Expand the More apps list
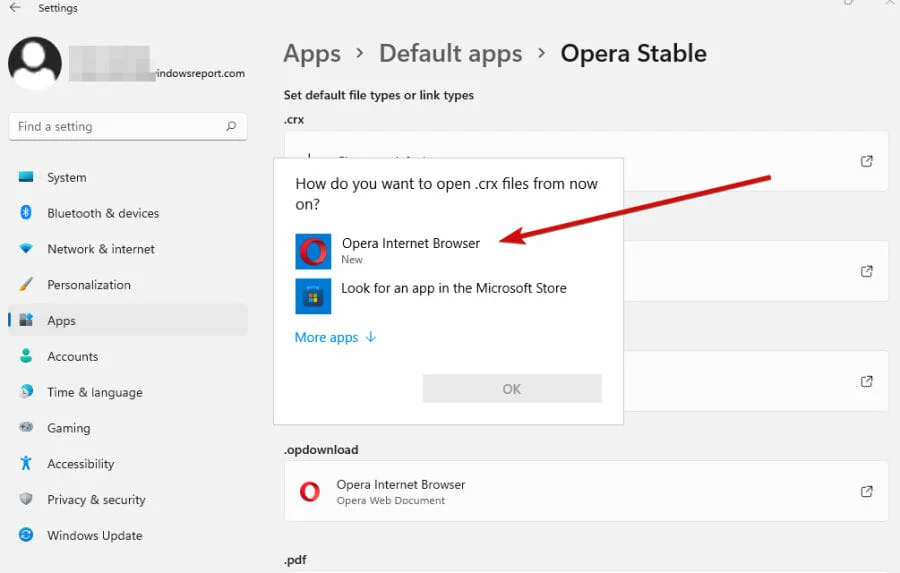900x573 pixels. [x=335, y=337]
